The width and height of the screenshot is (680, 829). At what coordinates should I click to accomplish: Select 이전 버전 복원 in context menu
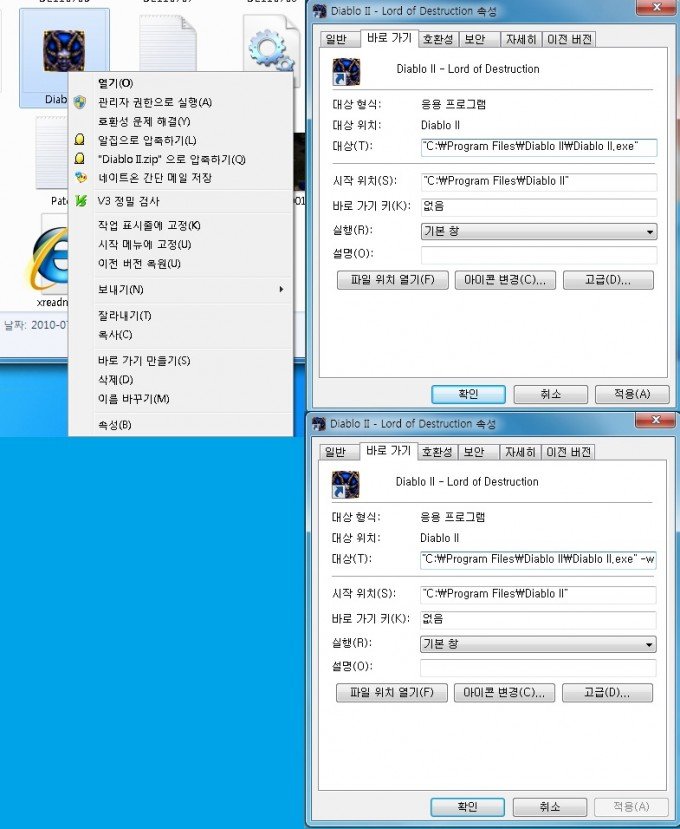click(139, 263)
